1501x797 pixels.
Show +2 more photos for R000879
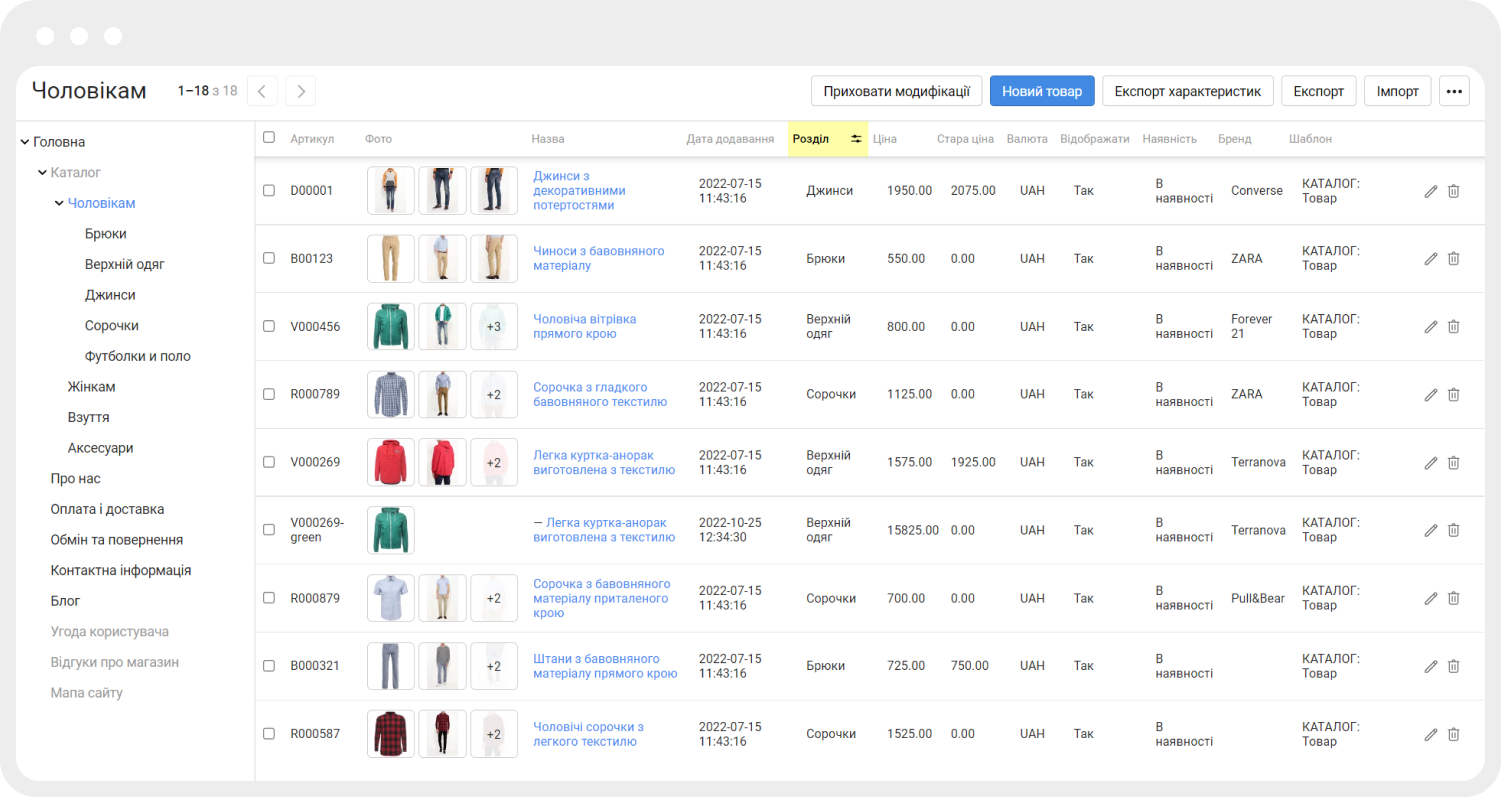pos(494,598)
